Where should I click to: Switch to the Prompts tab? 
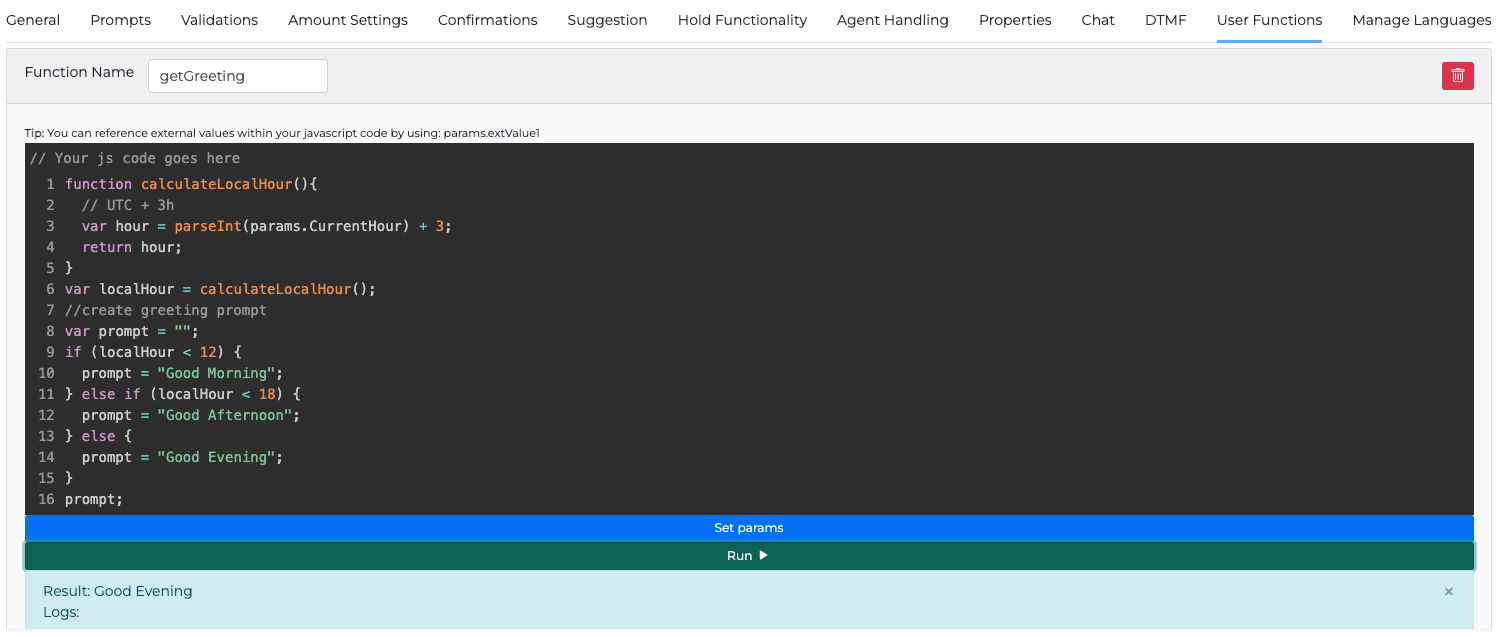point(120,20)
